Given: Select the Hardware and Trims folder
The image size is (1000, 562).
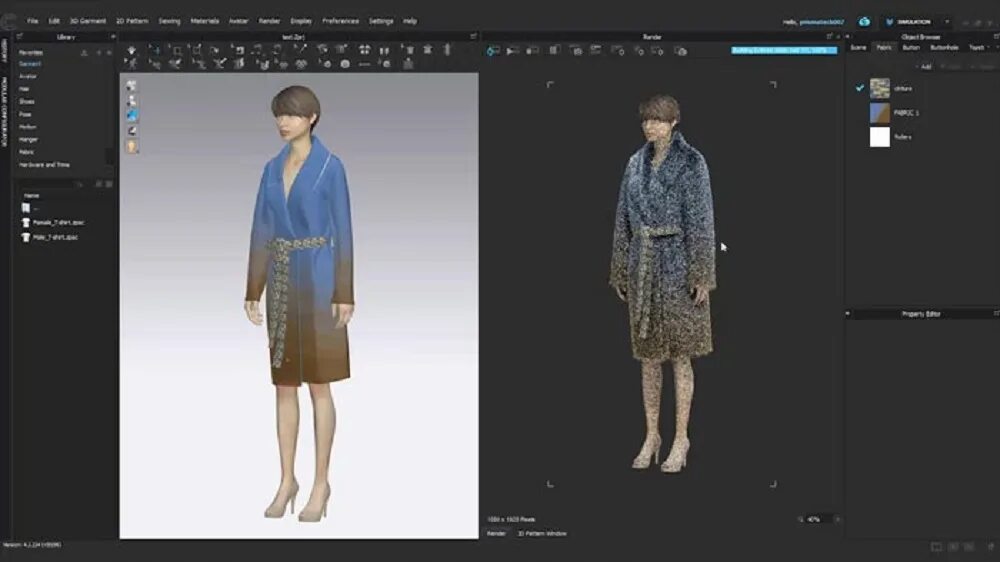Looking at the screenshot, I should (x=44, y=165).
